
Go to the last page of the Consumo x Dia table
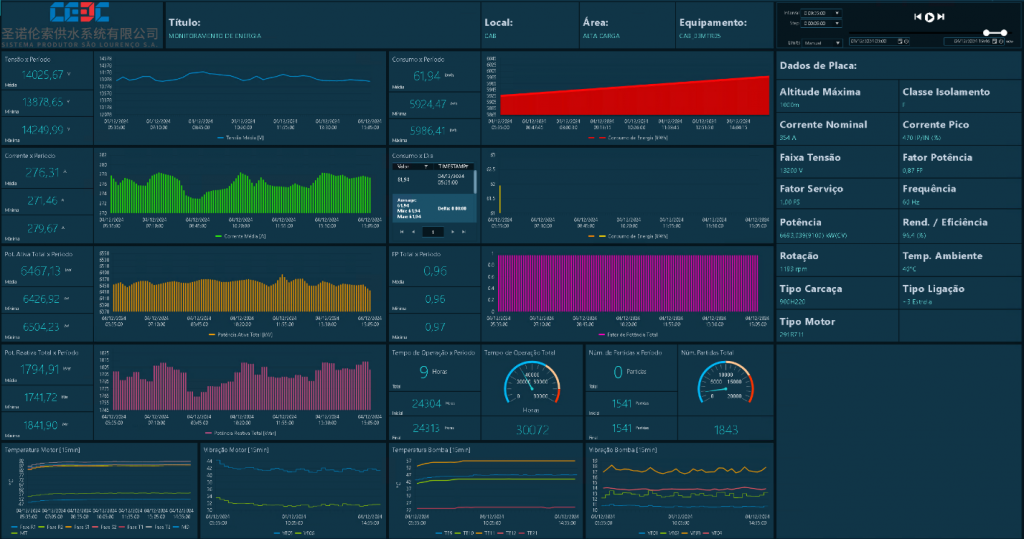pos(465,232)
